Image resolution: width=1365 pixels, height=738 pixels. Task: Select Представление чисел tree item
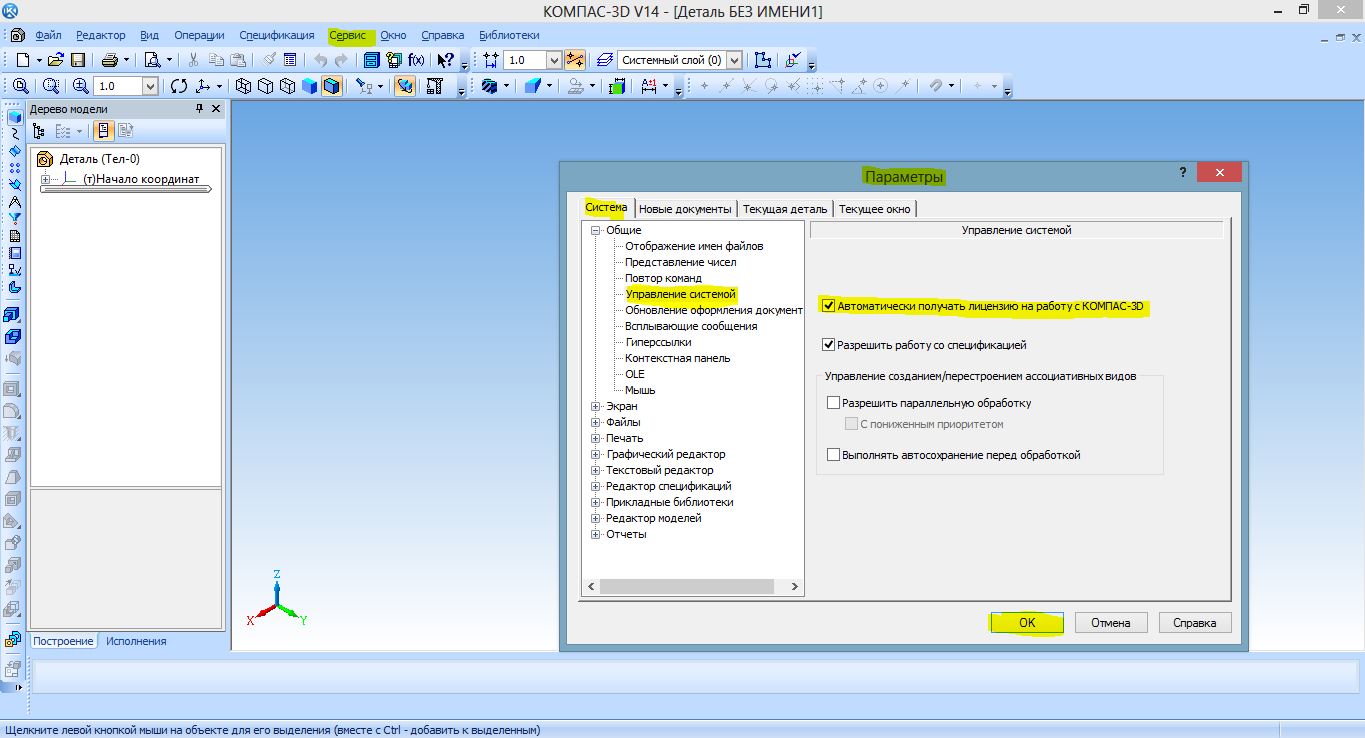681,262
